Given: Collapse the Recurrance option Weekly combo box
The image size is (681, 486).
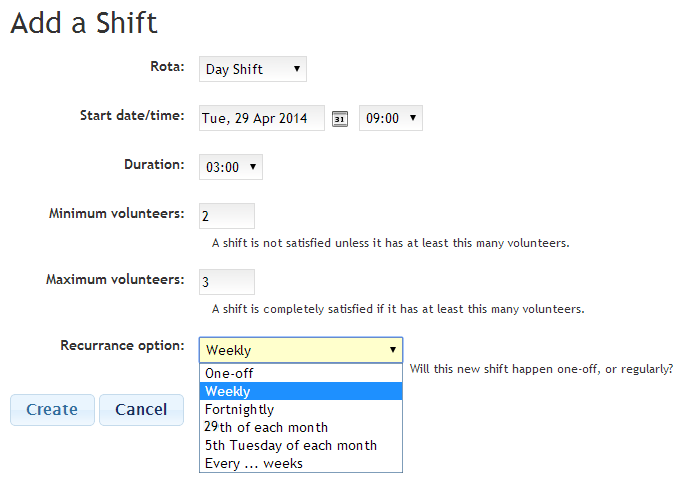Looking at the screenshot, I should tap(301, 350).
